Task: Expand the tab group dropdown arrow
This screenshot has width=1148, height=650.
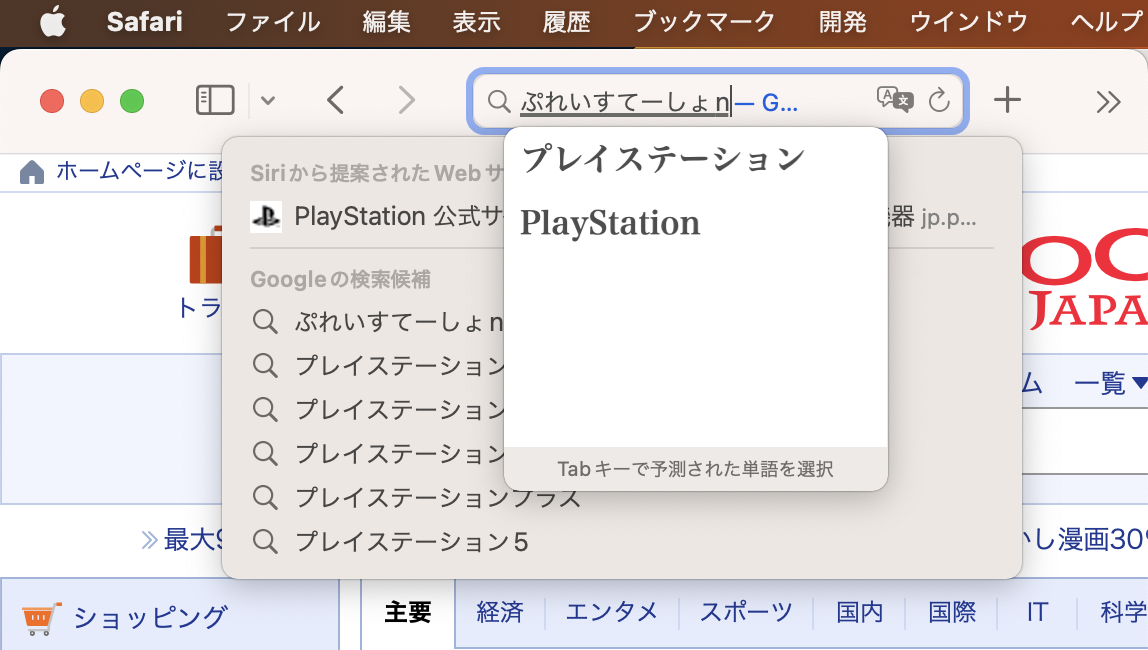Action: click(x=268, y=100)
